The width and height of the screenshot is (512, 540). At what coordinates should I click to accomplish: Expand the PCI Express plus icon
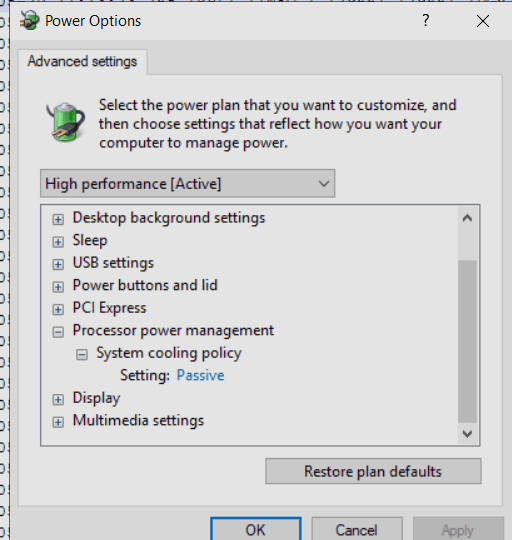tap(58, 309)
